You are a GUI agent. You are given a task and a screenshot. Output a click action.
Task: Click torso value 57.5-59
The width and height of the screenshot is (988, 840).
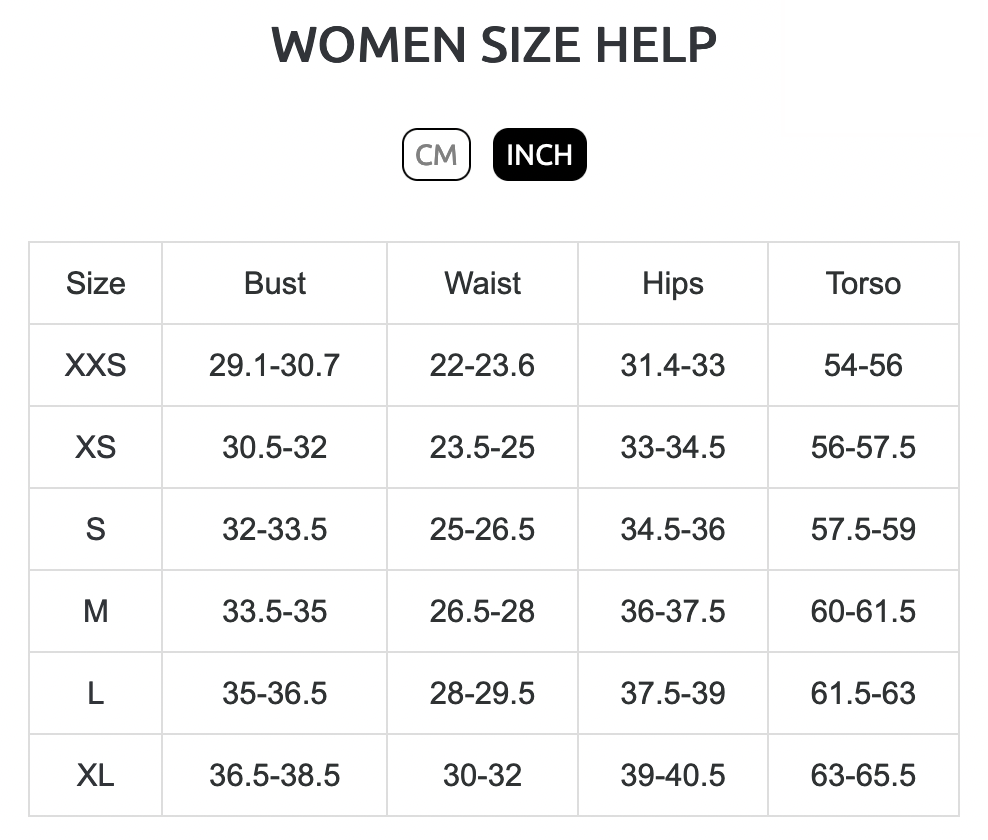click(x=863, y=529)
